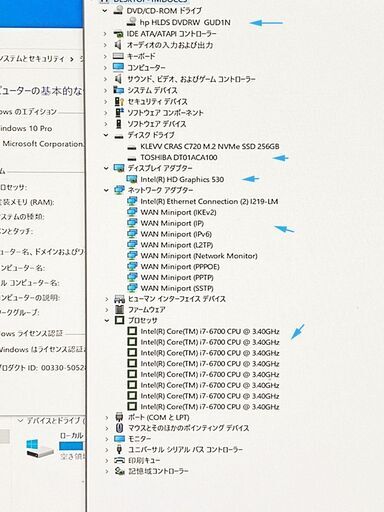Click the ディスプレイ アダプター category icon

pos(119,168)
